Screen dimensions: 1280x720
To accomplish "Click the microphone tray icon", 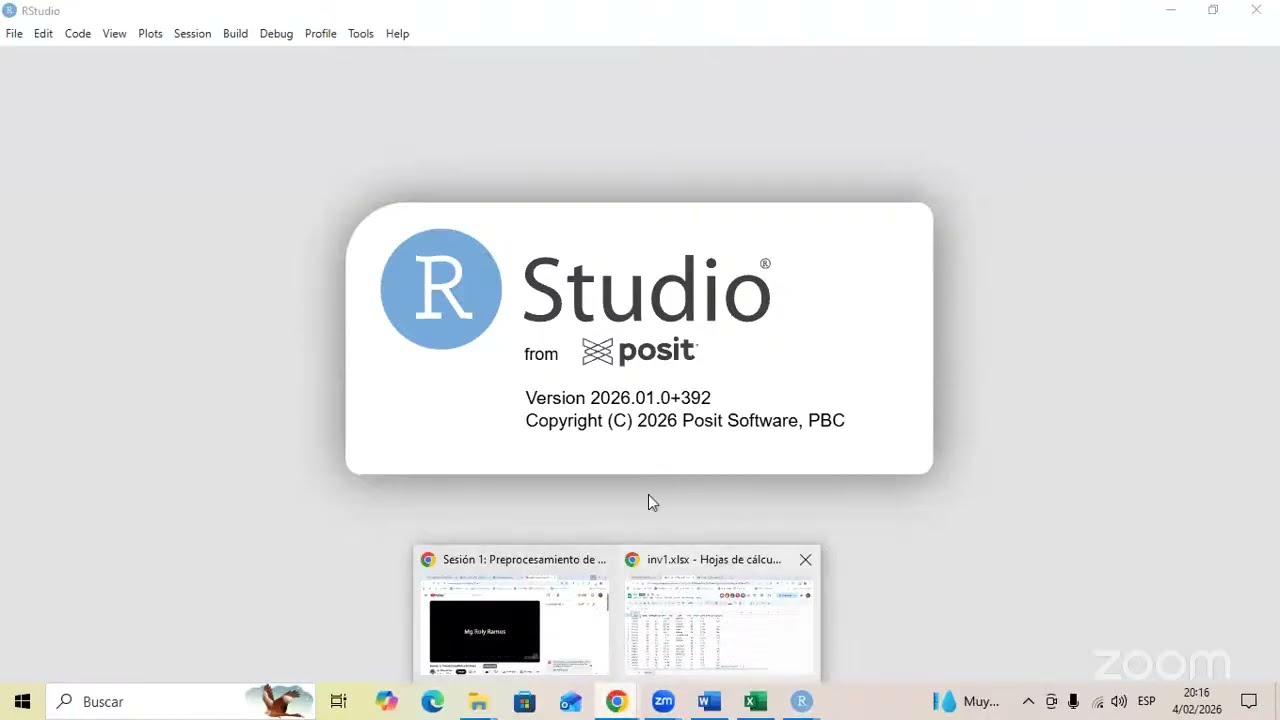I will pyautogui.click(x=1074, y=701).
